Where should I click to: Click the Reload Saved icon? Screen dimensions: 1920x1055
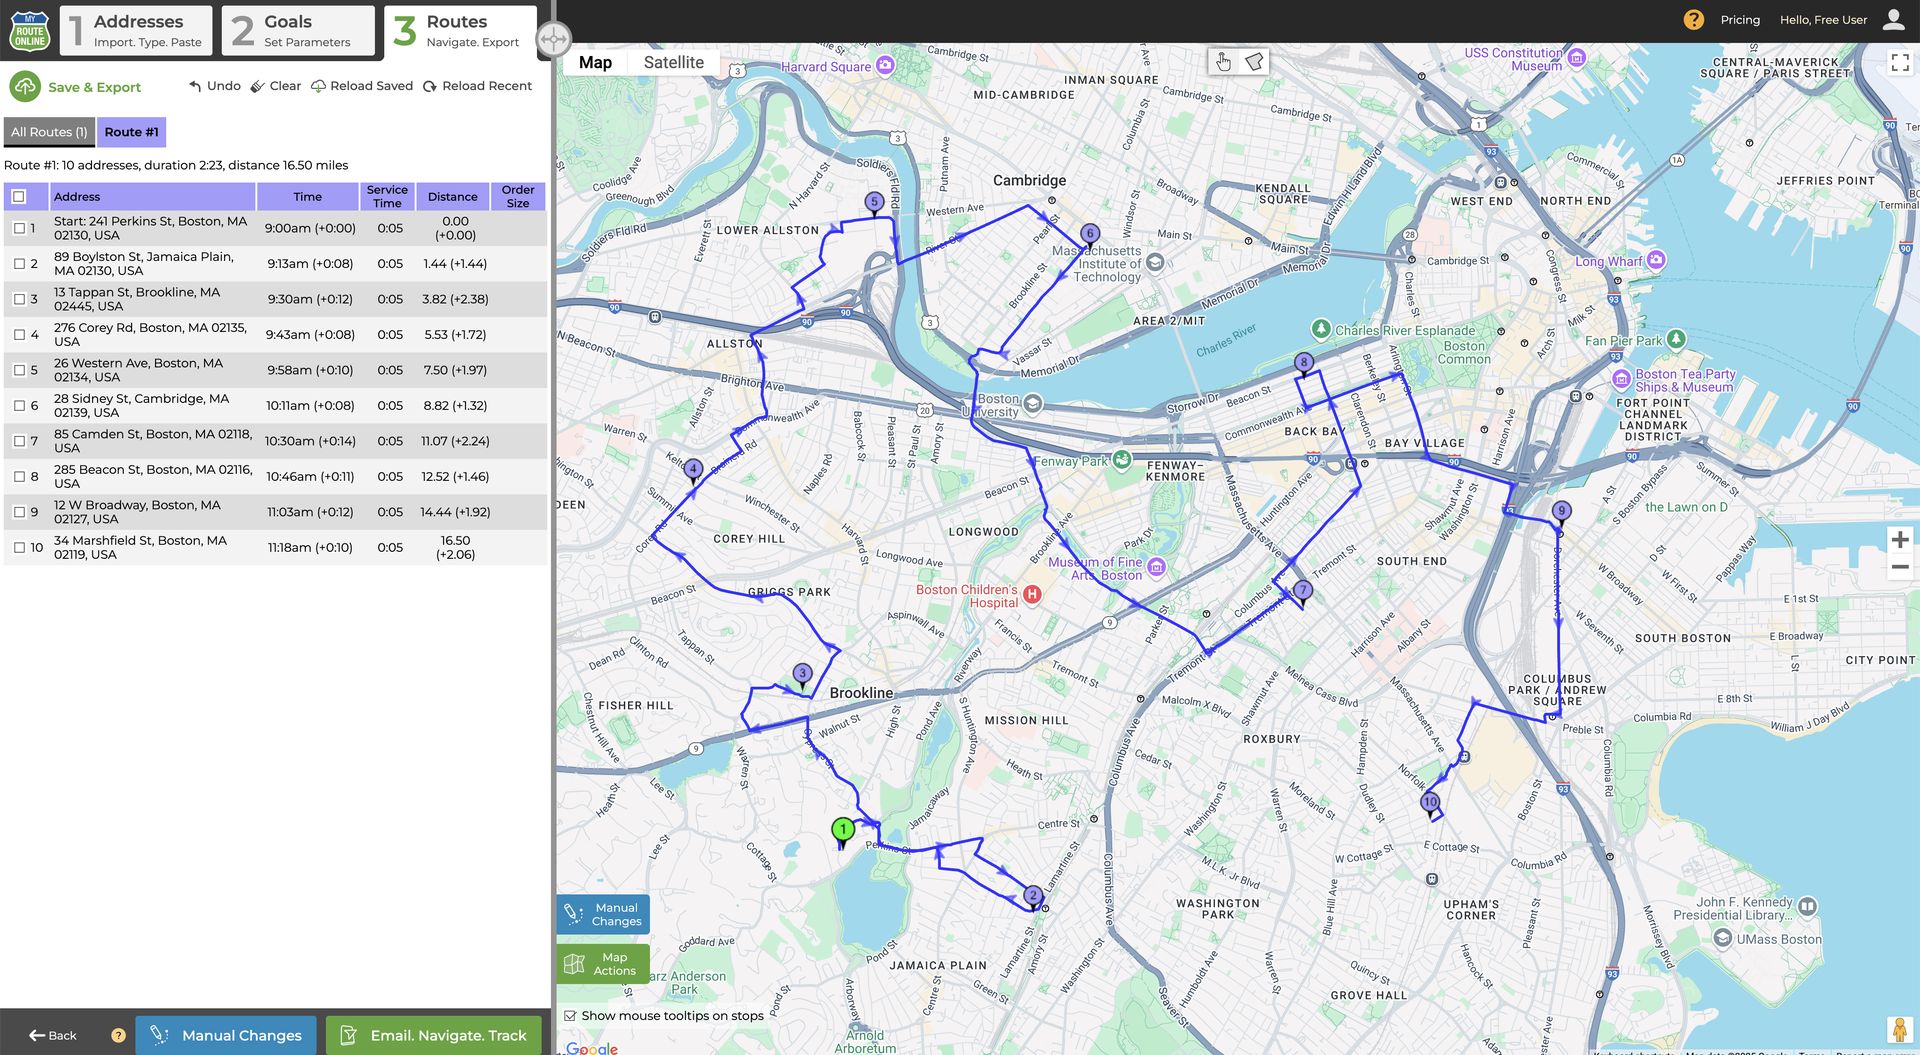(x=318, y=86)
